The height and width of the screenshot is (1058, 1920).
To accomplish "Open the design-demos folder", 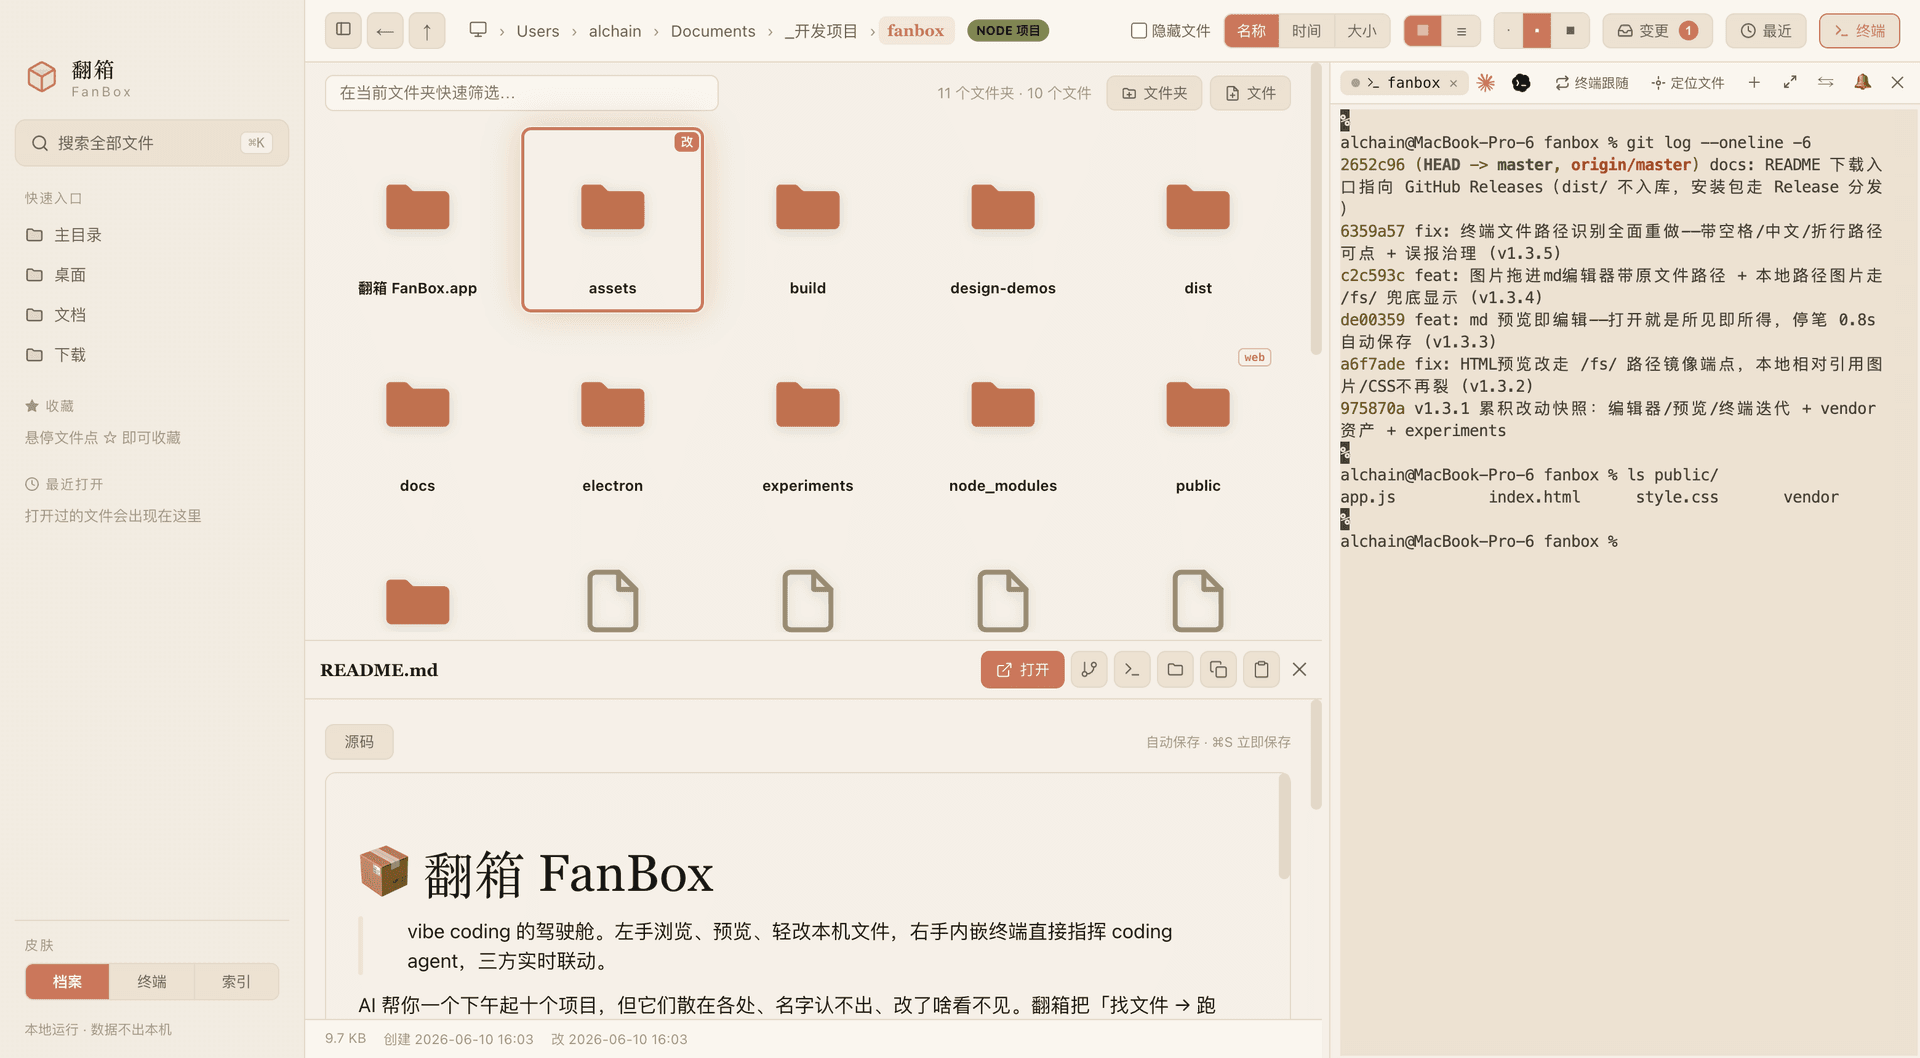I will point(1002,220).
